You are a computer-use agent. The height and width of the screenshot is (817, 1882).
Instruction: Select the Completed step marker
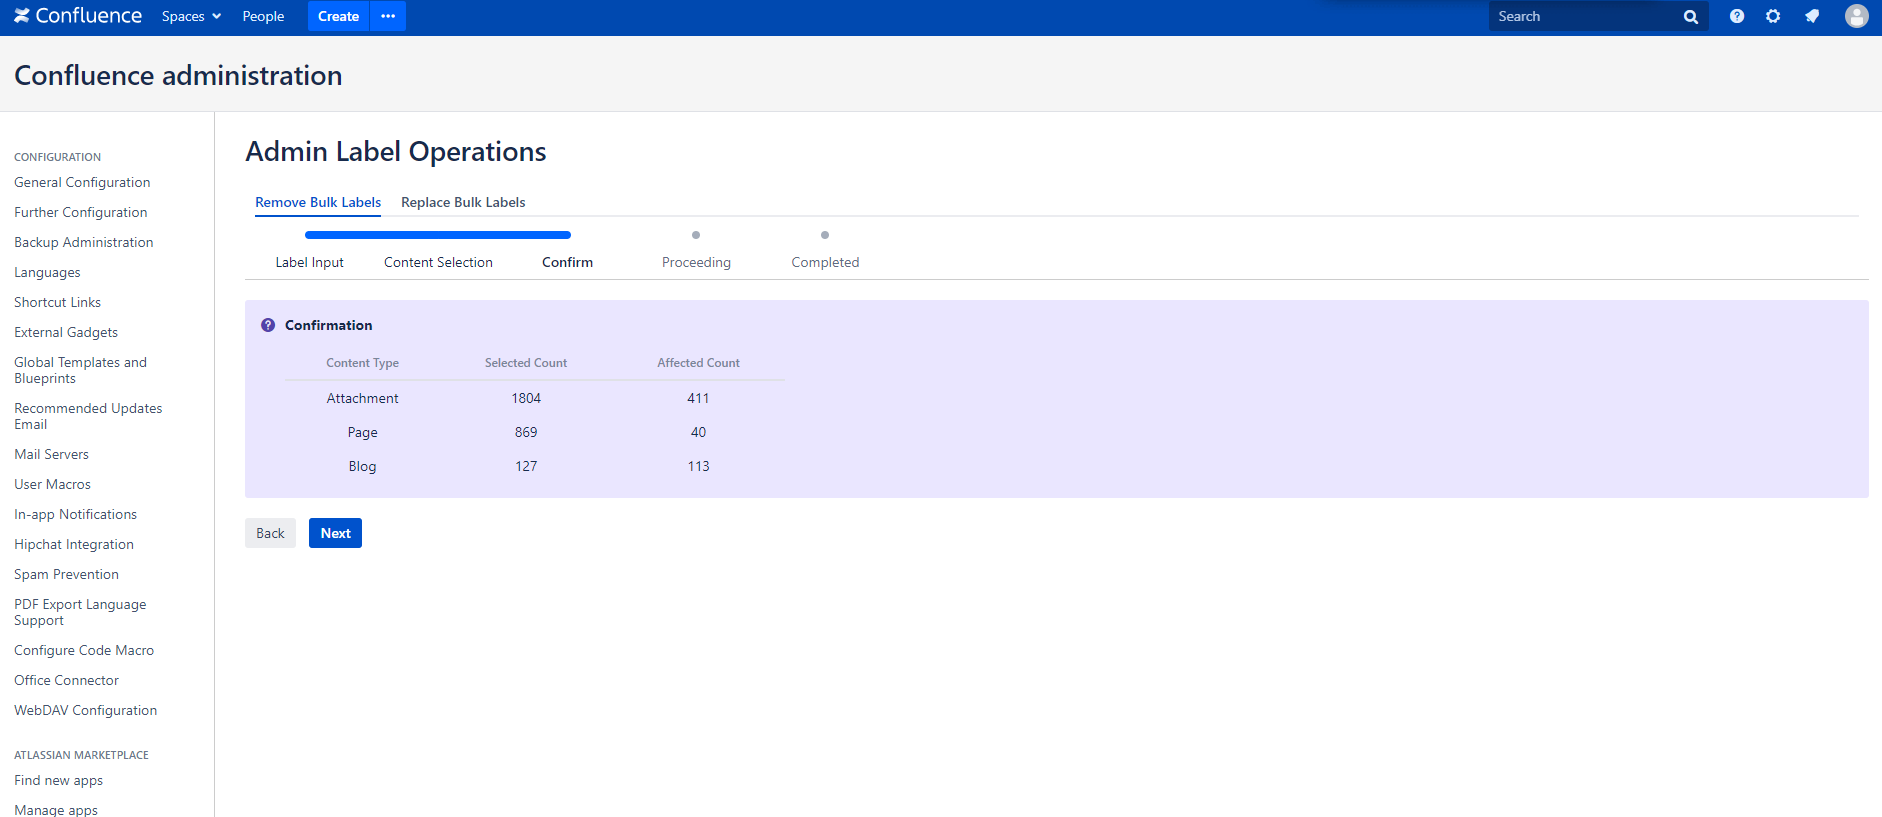(x=825, y=235)
